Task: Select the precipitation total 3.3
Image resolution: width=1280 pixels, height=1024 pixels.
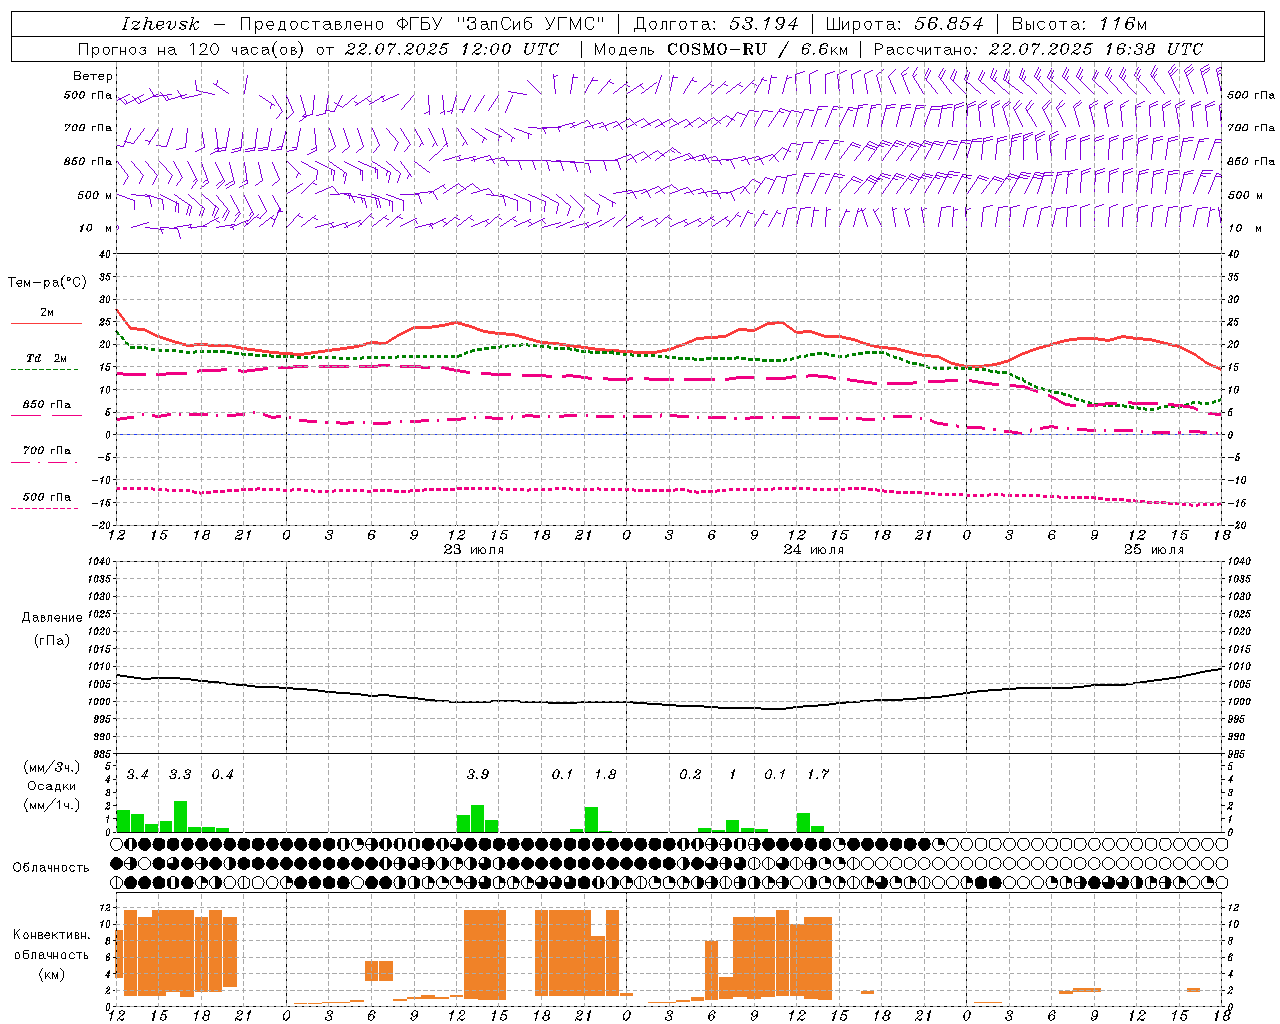Action: (180, 775)
